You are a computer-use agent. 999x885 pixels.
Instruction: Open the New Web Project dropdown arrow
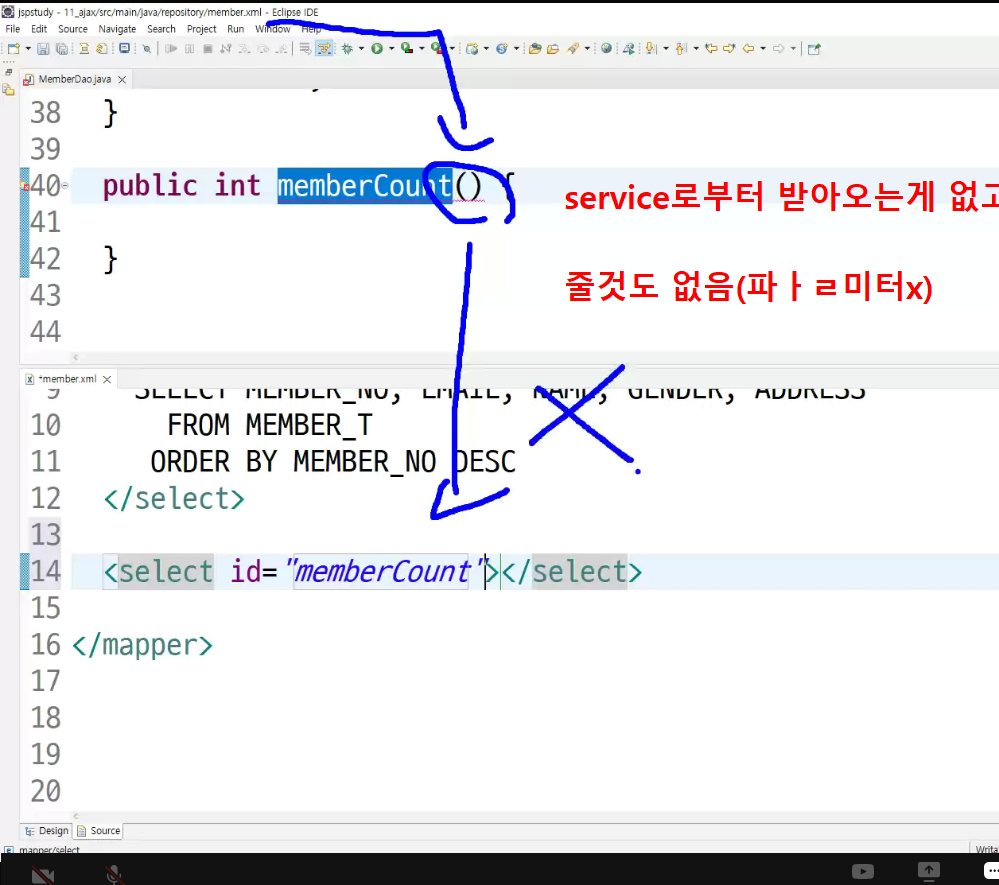point(486,48)
